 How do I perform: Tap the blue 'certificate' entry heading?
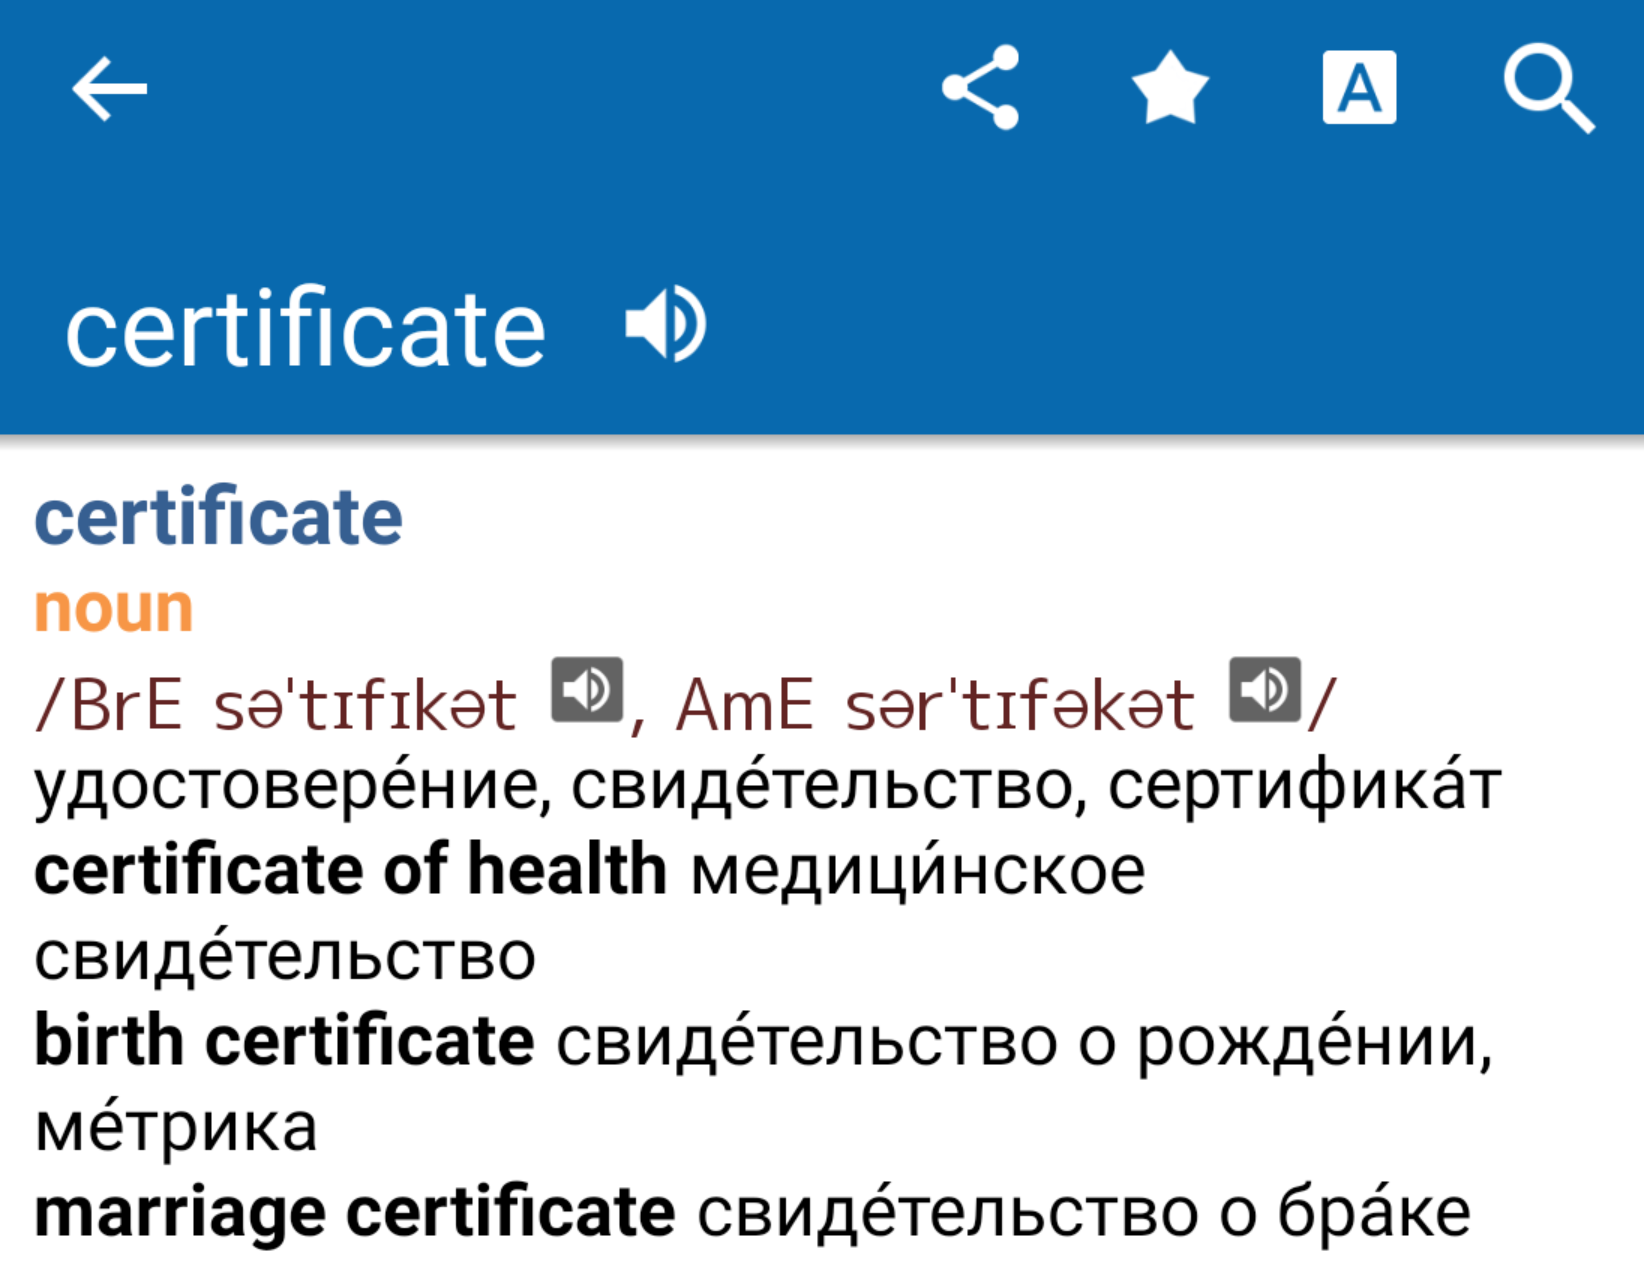click(x=218, y=518)
